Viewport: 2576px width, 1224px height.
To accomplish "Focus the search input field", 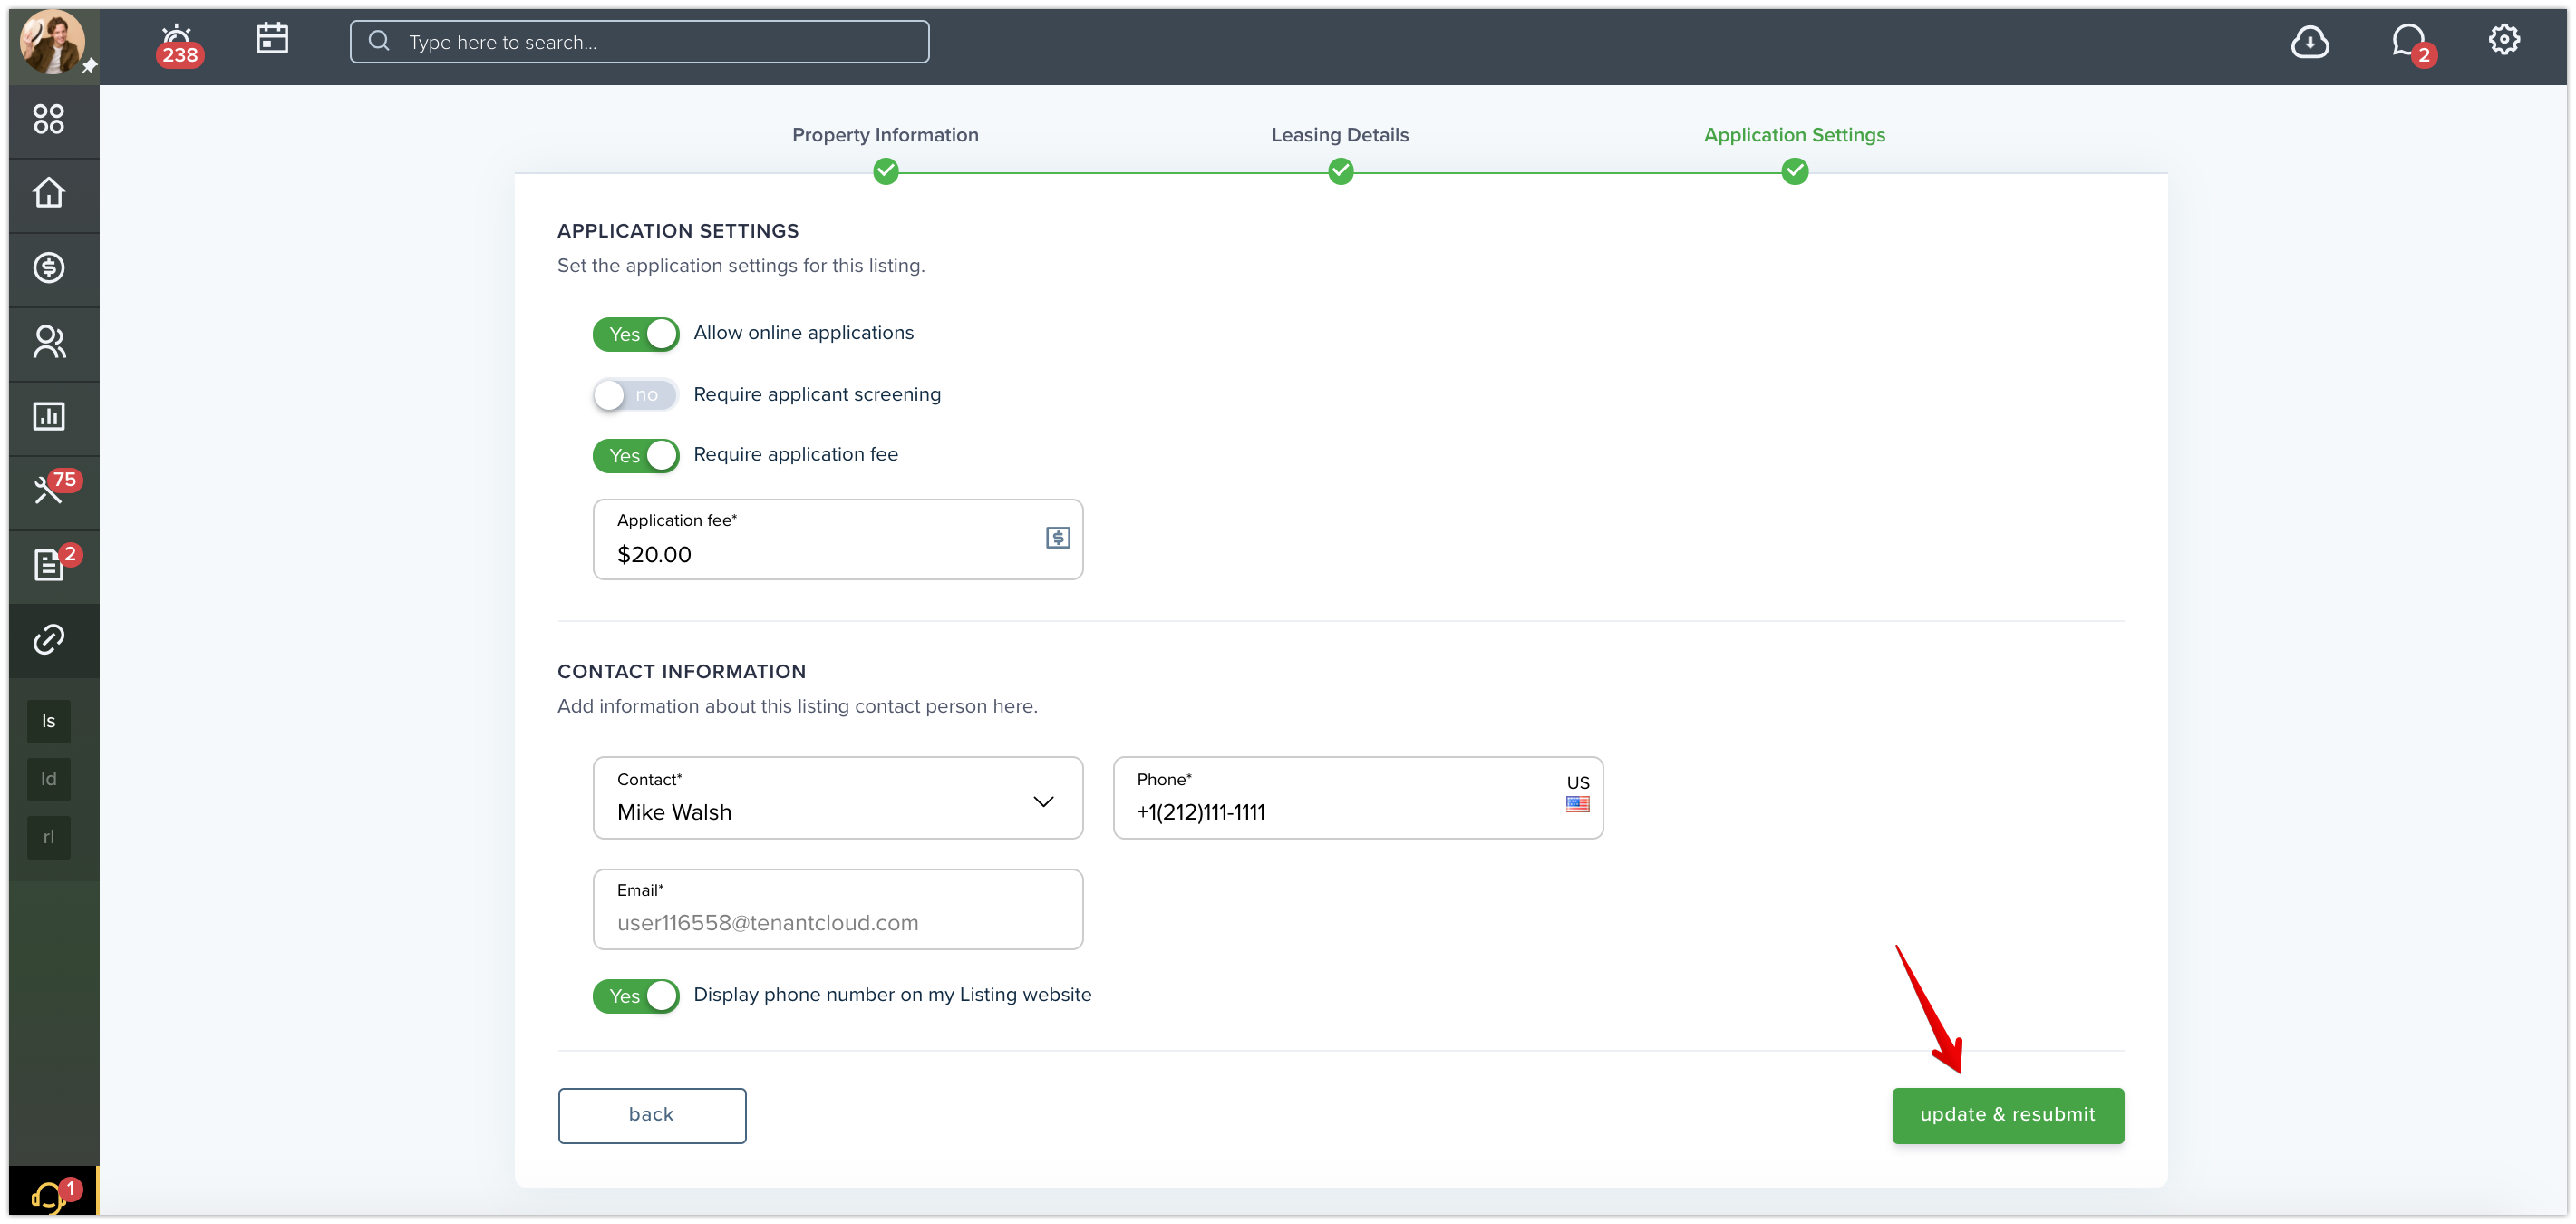I will (640, 42).
